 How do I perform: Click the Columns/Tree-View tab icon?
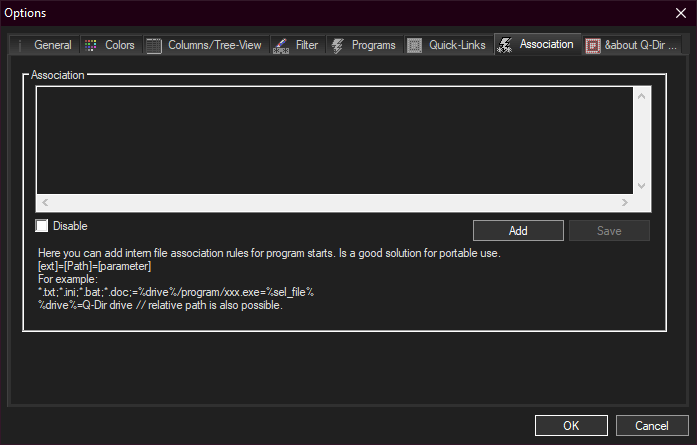(x=153, y=45)
